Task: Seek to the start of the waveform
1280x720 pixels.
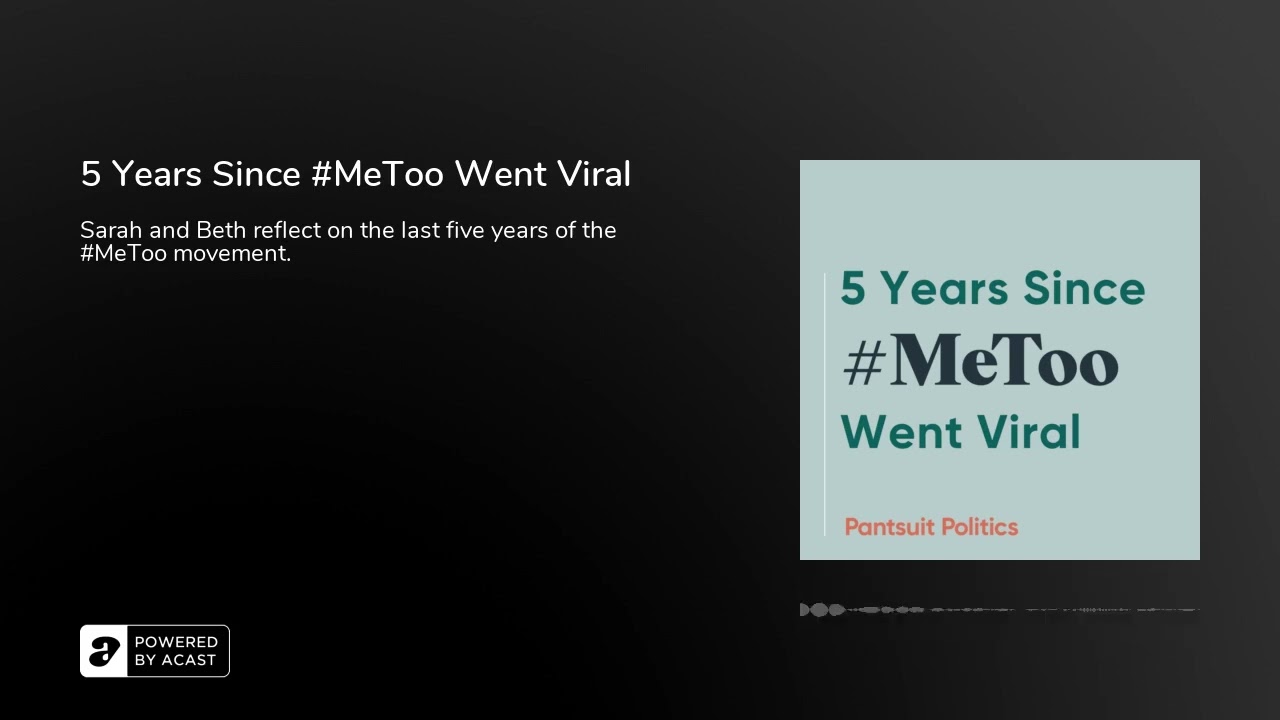Action: coord(802,610)
